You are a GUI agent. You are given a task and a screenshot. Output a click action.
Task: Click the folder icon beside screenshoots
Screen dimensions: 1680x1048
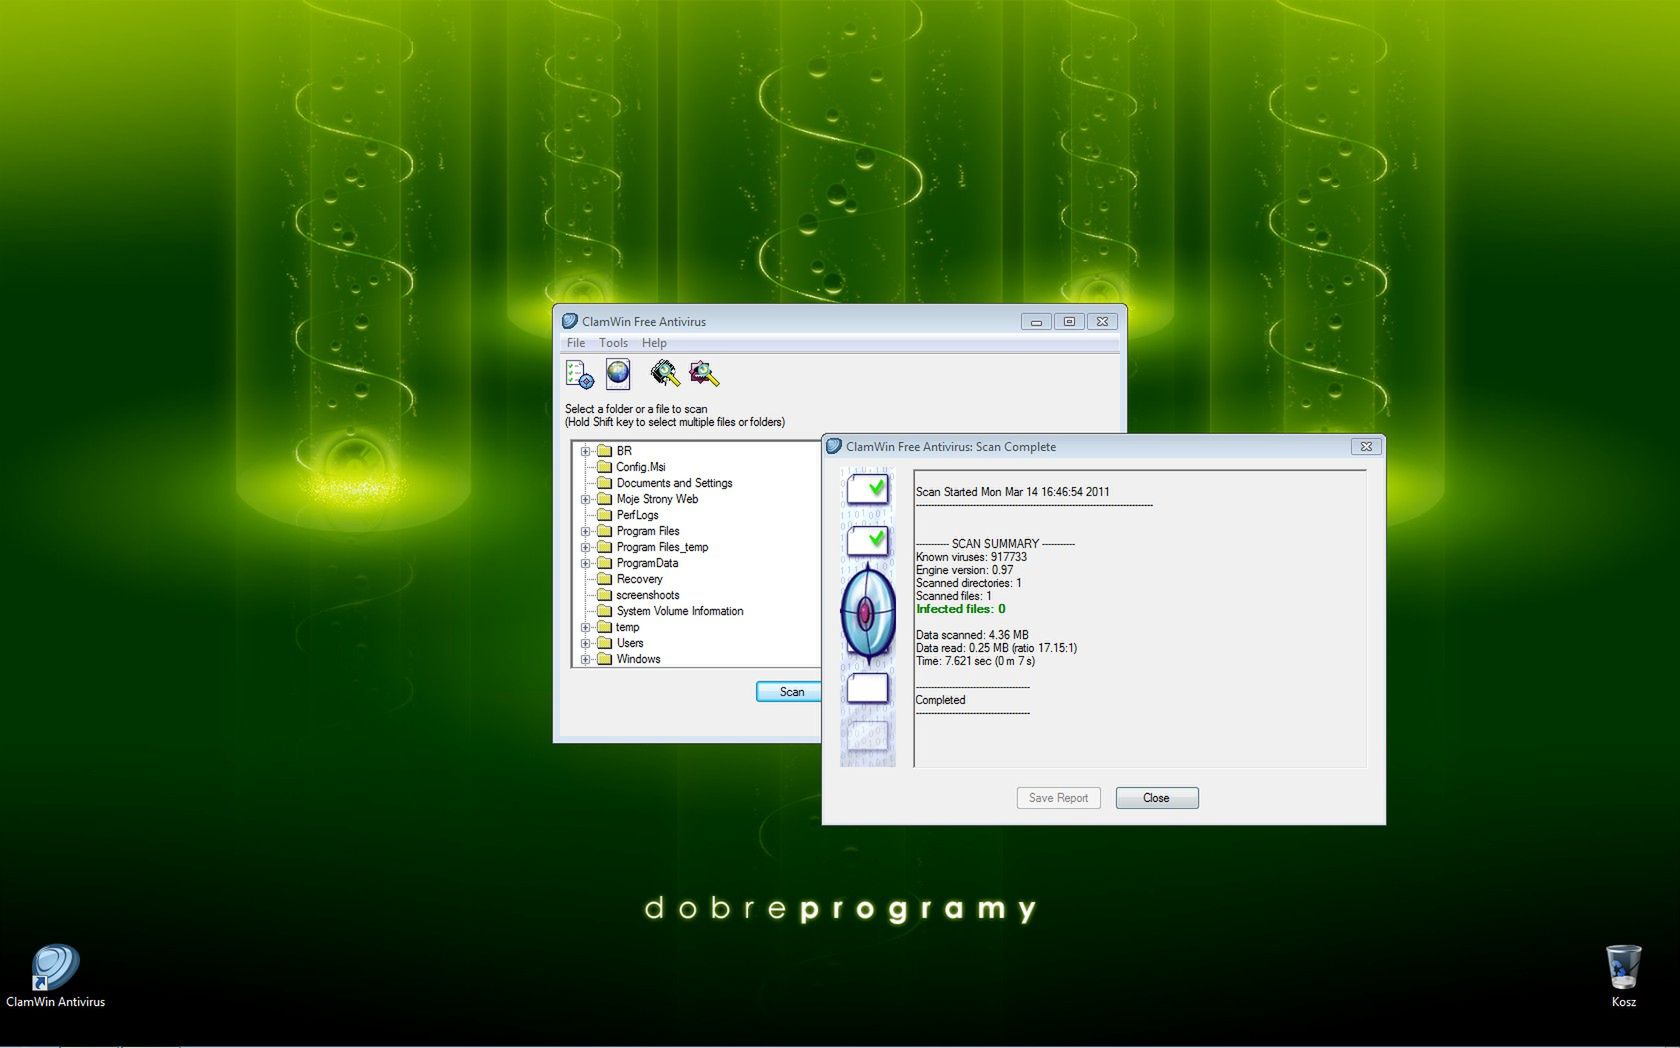(x=604, y=595)
